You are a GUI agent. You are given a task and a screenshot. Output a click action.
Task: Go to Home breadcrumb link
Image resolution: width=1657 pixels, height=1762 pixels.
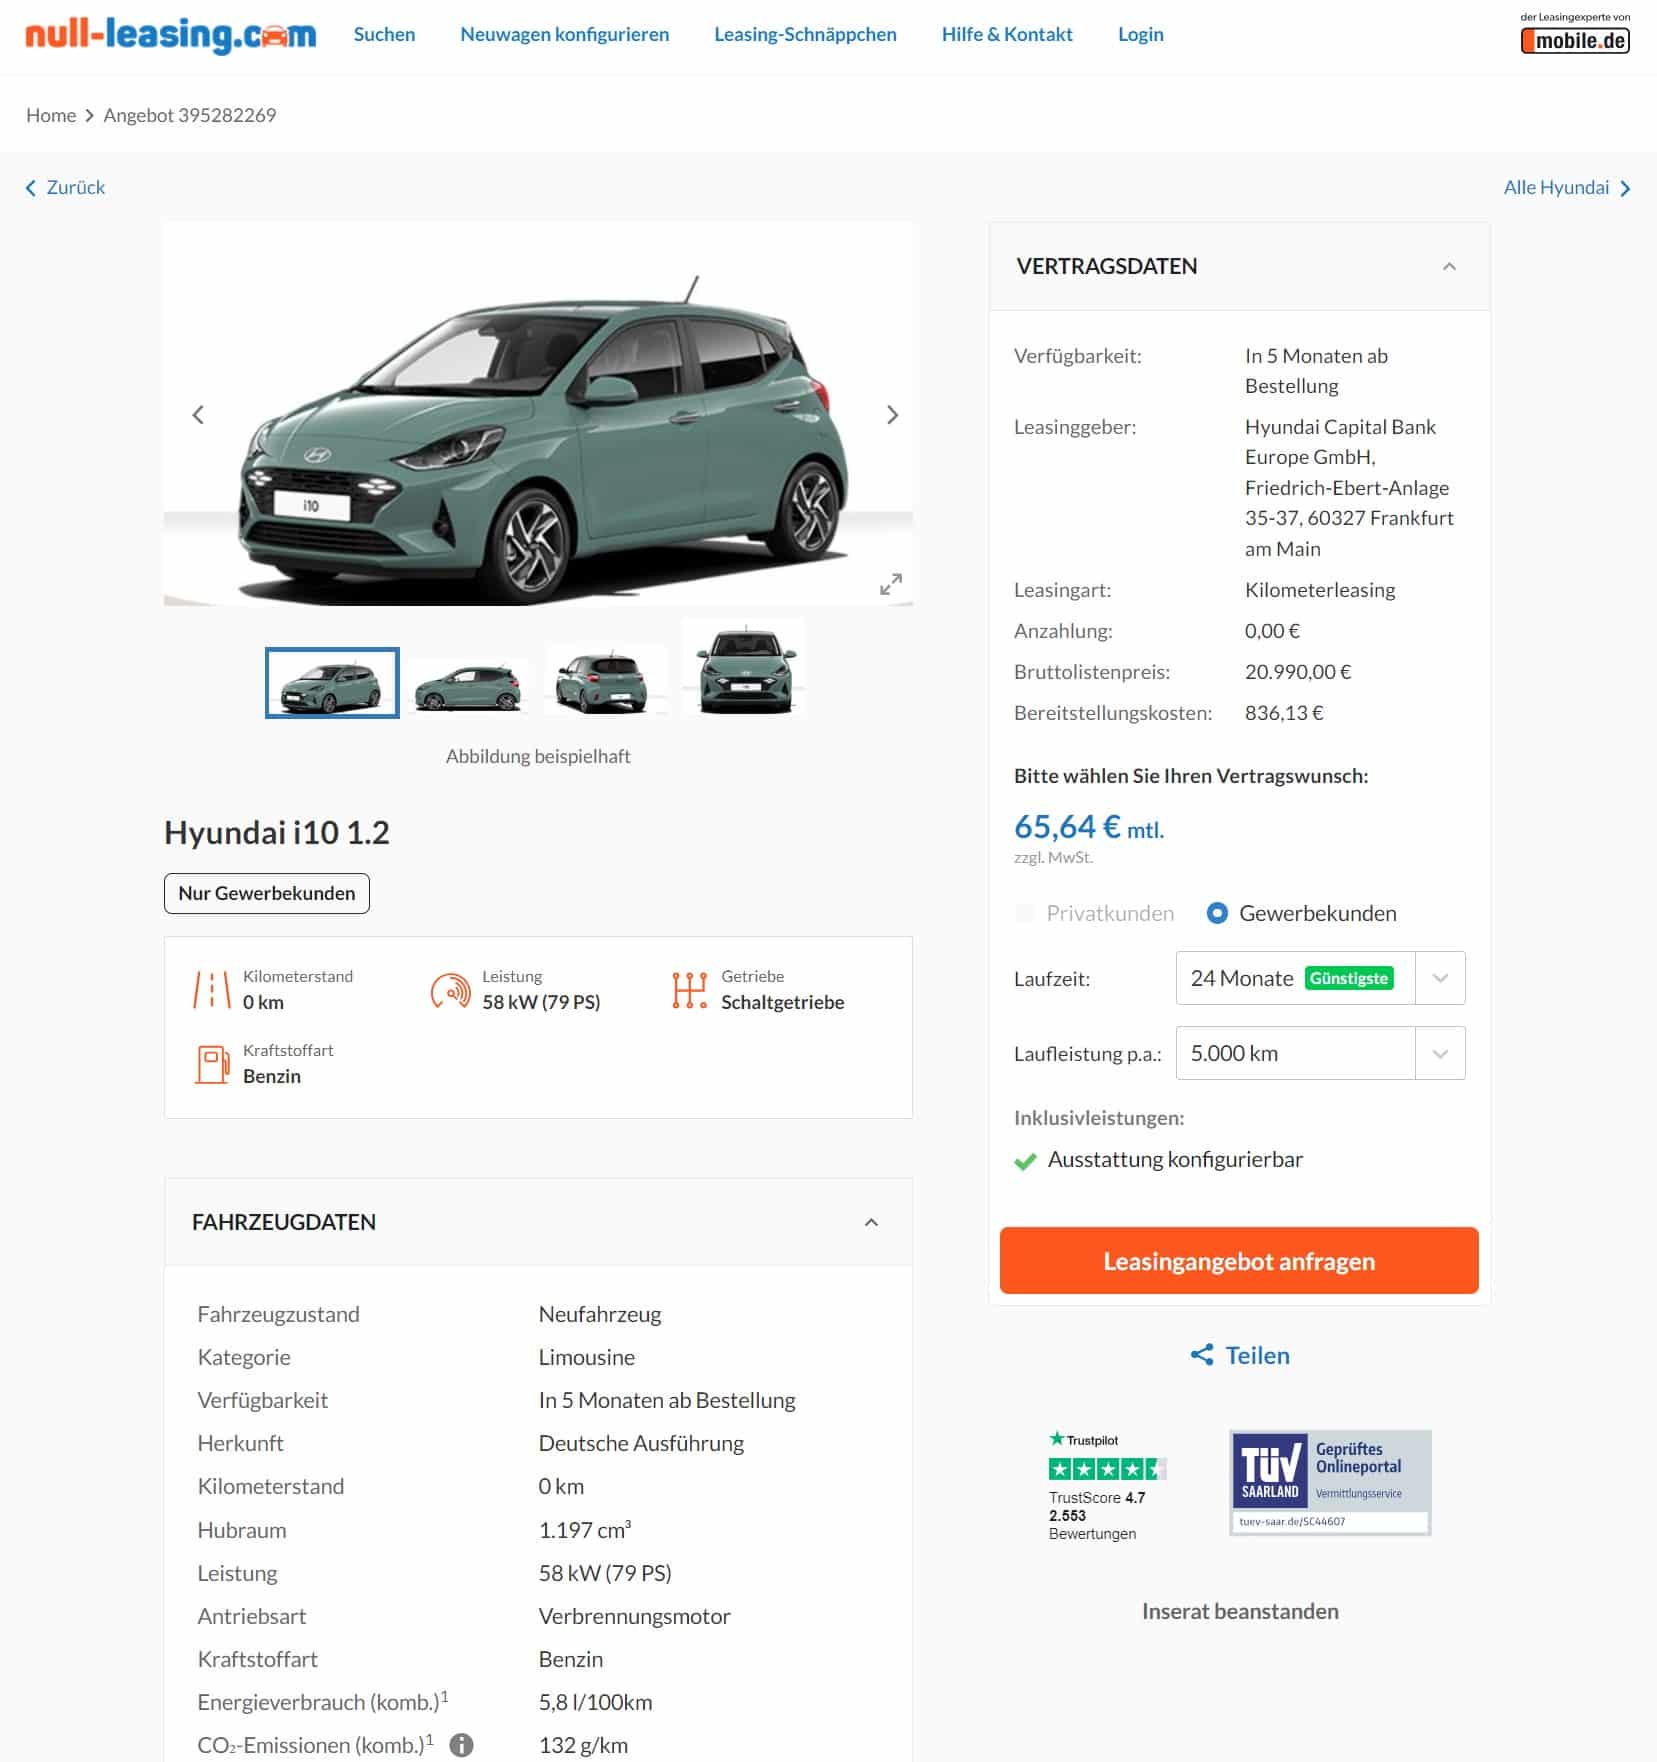(x=51, y=115)
